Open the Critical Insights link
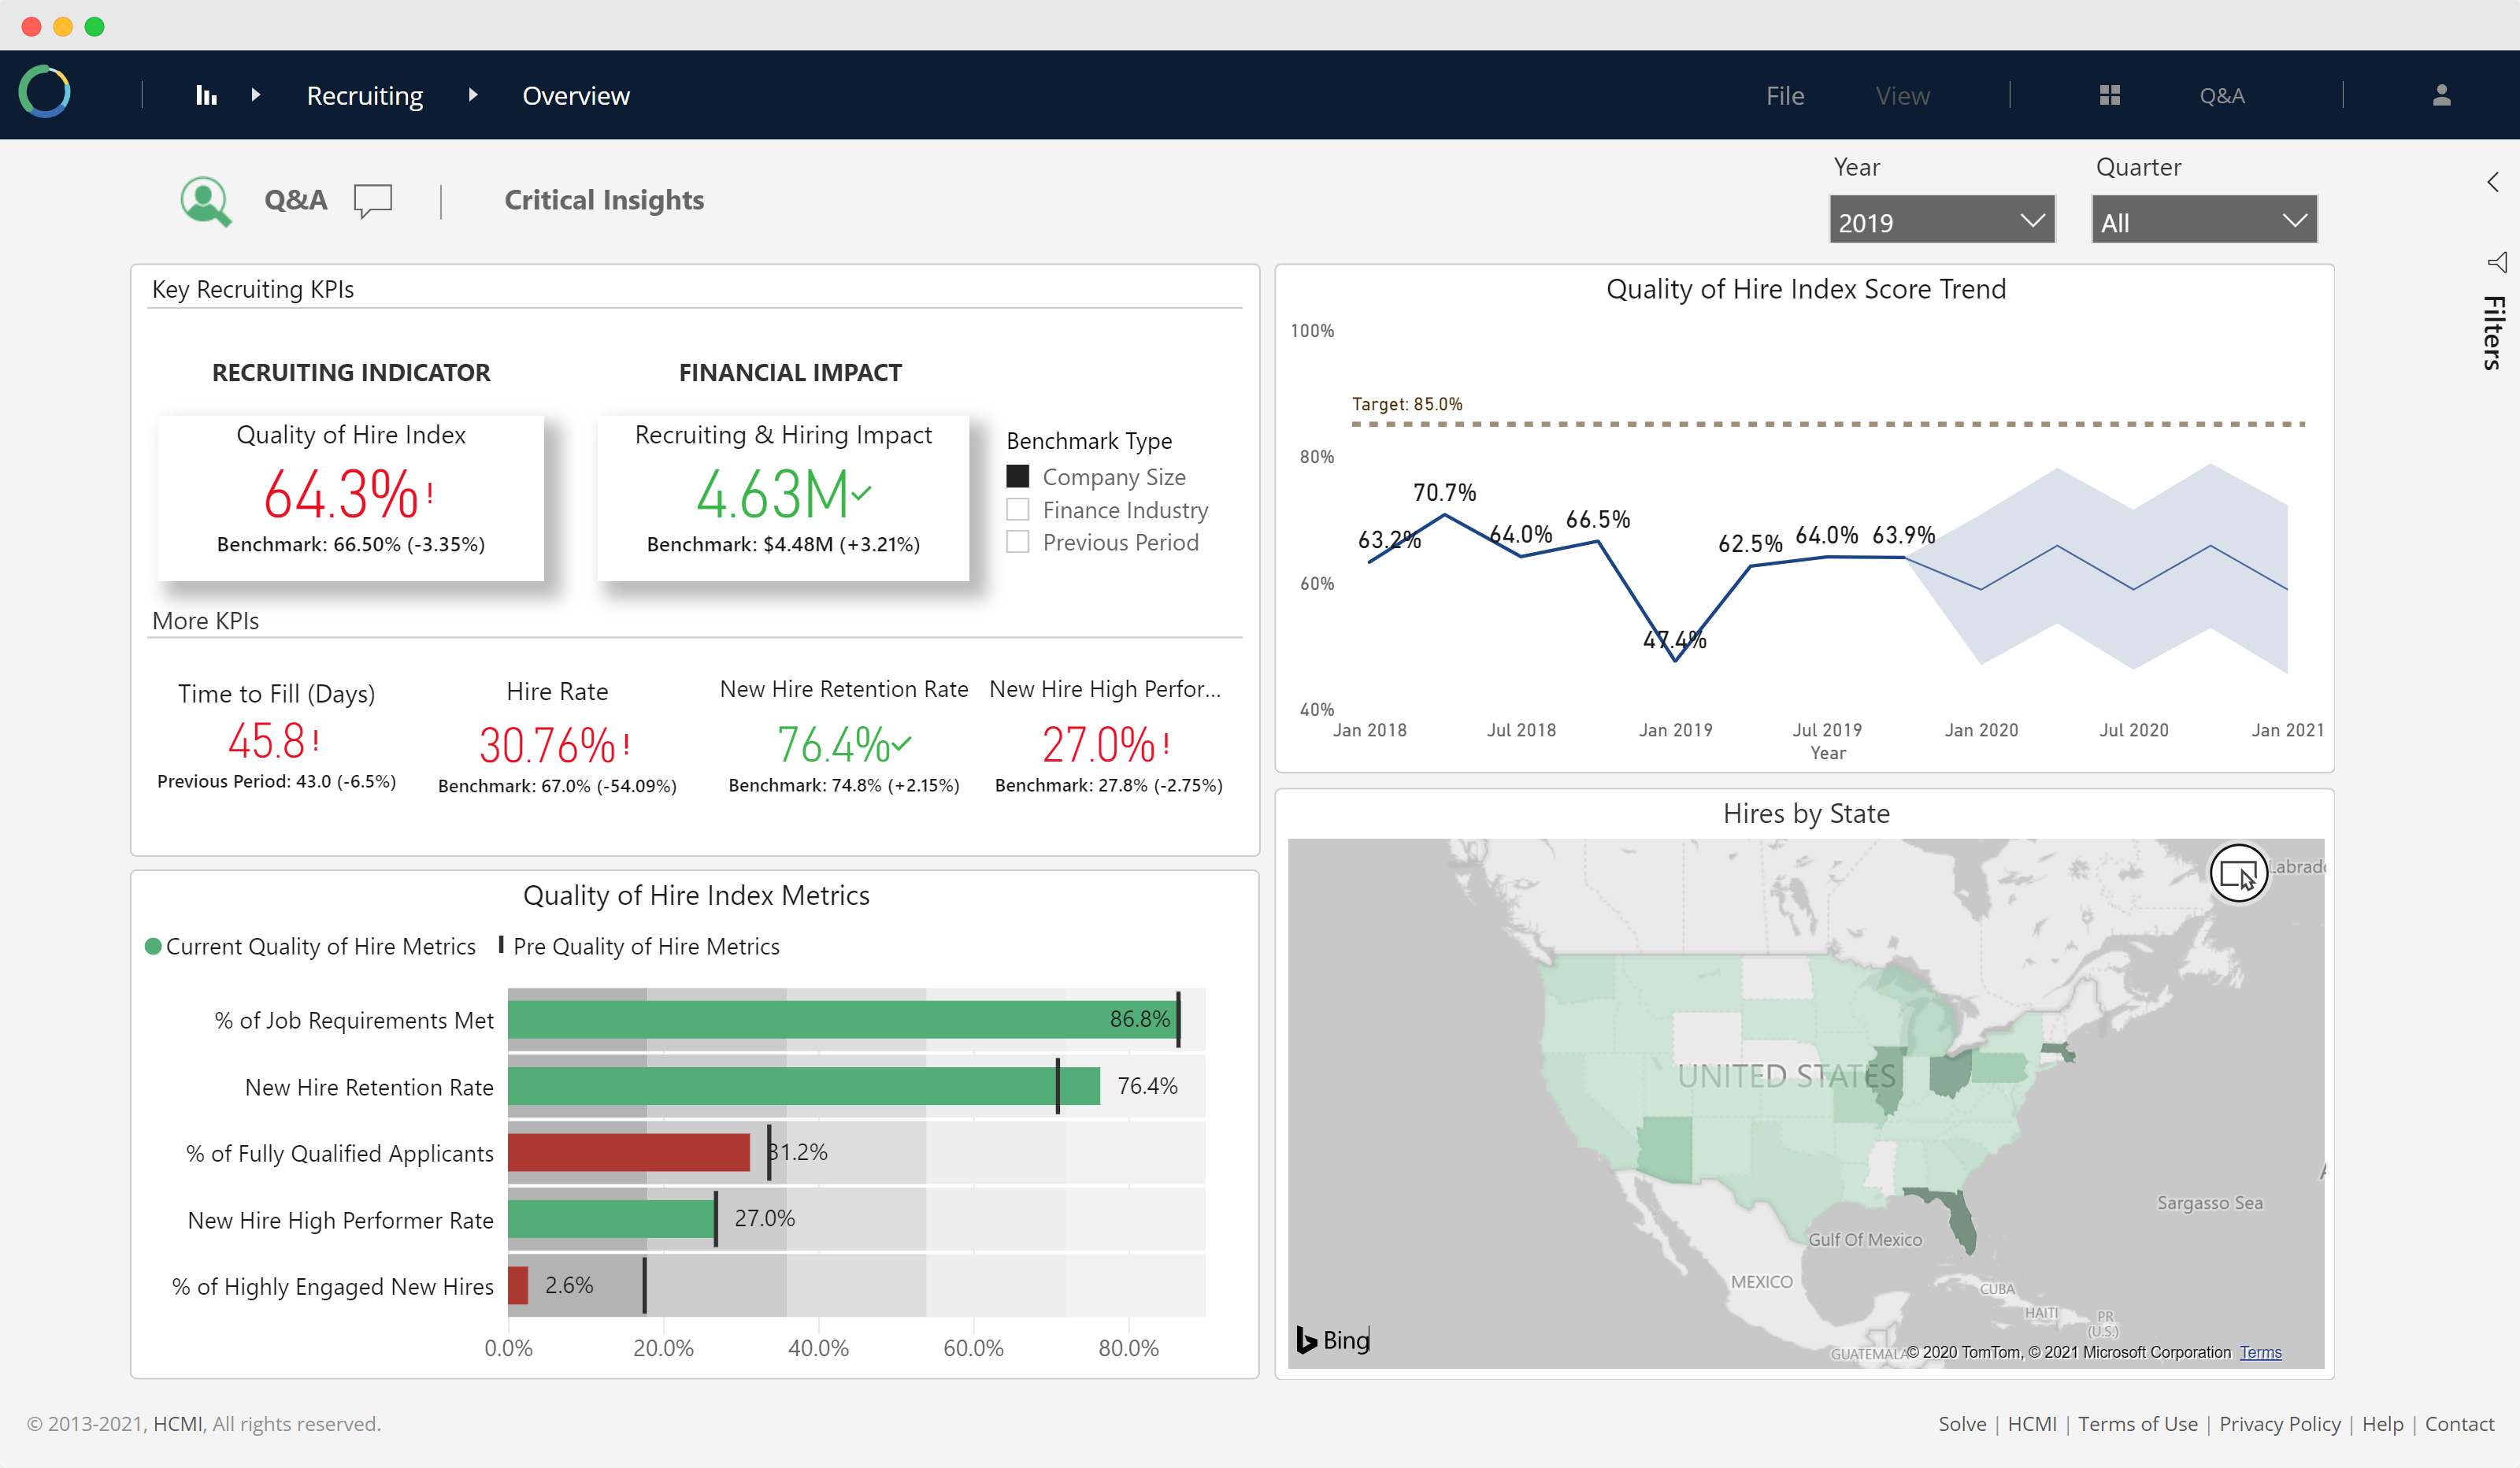 click(x=604, y=200)
